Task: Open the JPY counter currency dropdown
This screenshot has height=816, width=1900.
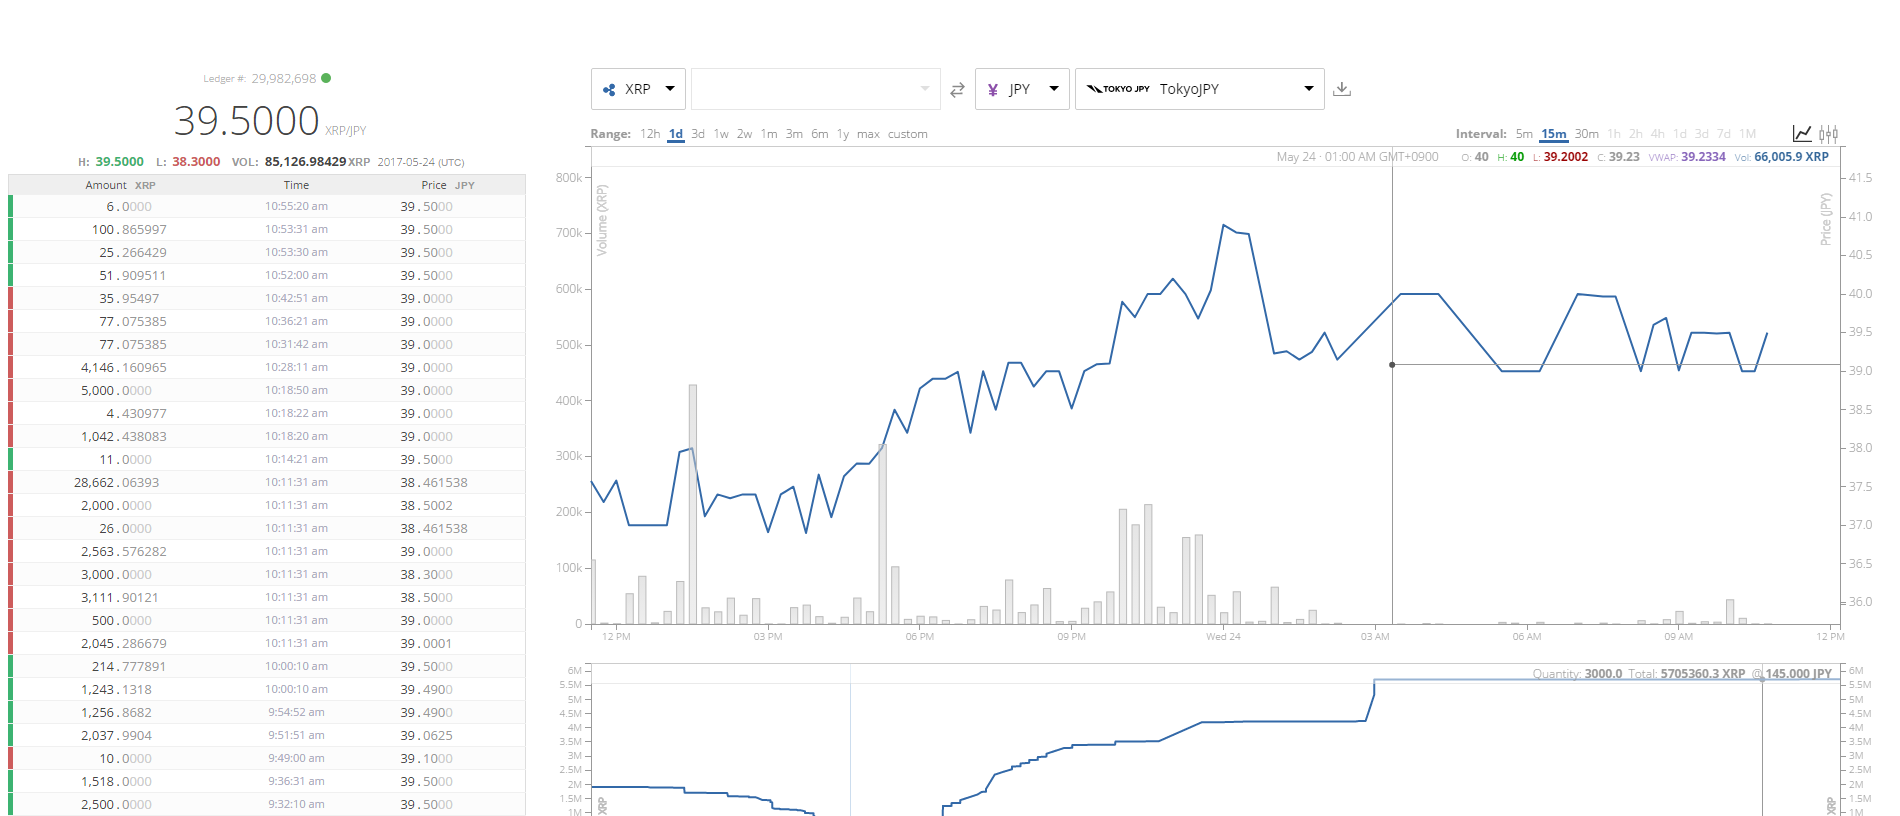Action: (x=1022, y=89)
